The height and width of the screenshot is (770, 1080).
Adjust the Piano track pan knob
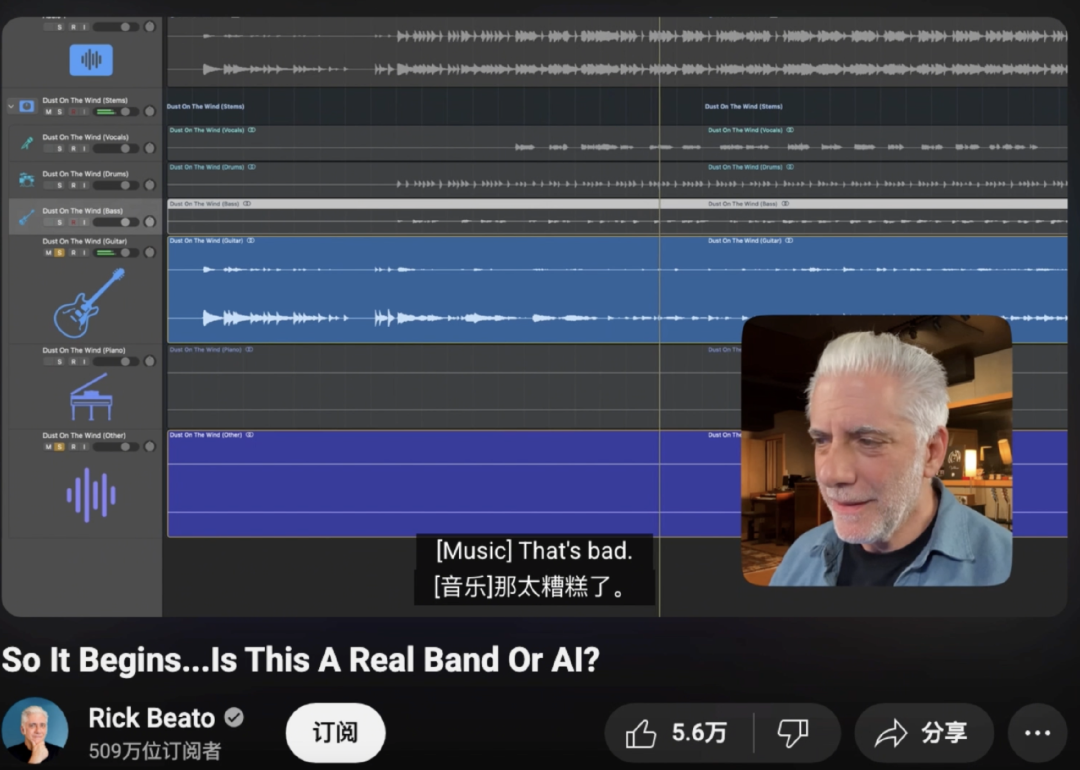pos(149,362)
